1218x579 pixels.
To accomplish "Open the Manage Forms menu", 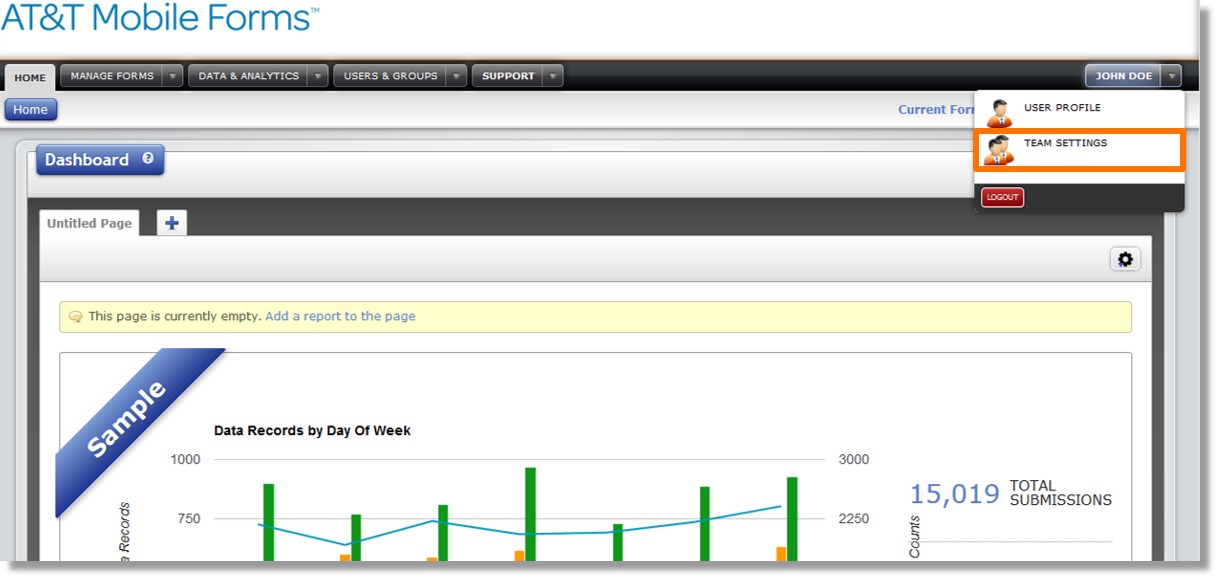I will tap(112, 76).
